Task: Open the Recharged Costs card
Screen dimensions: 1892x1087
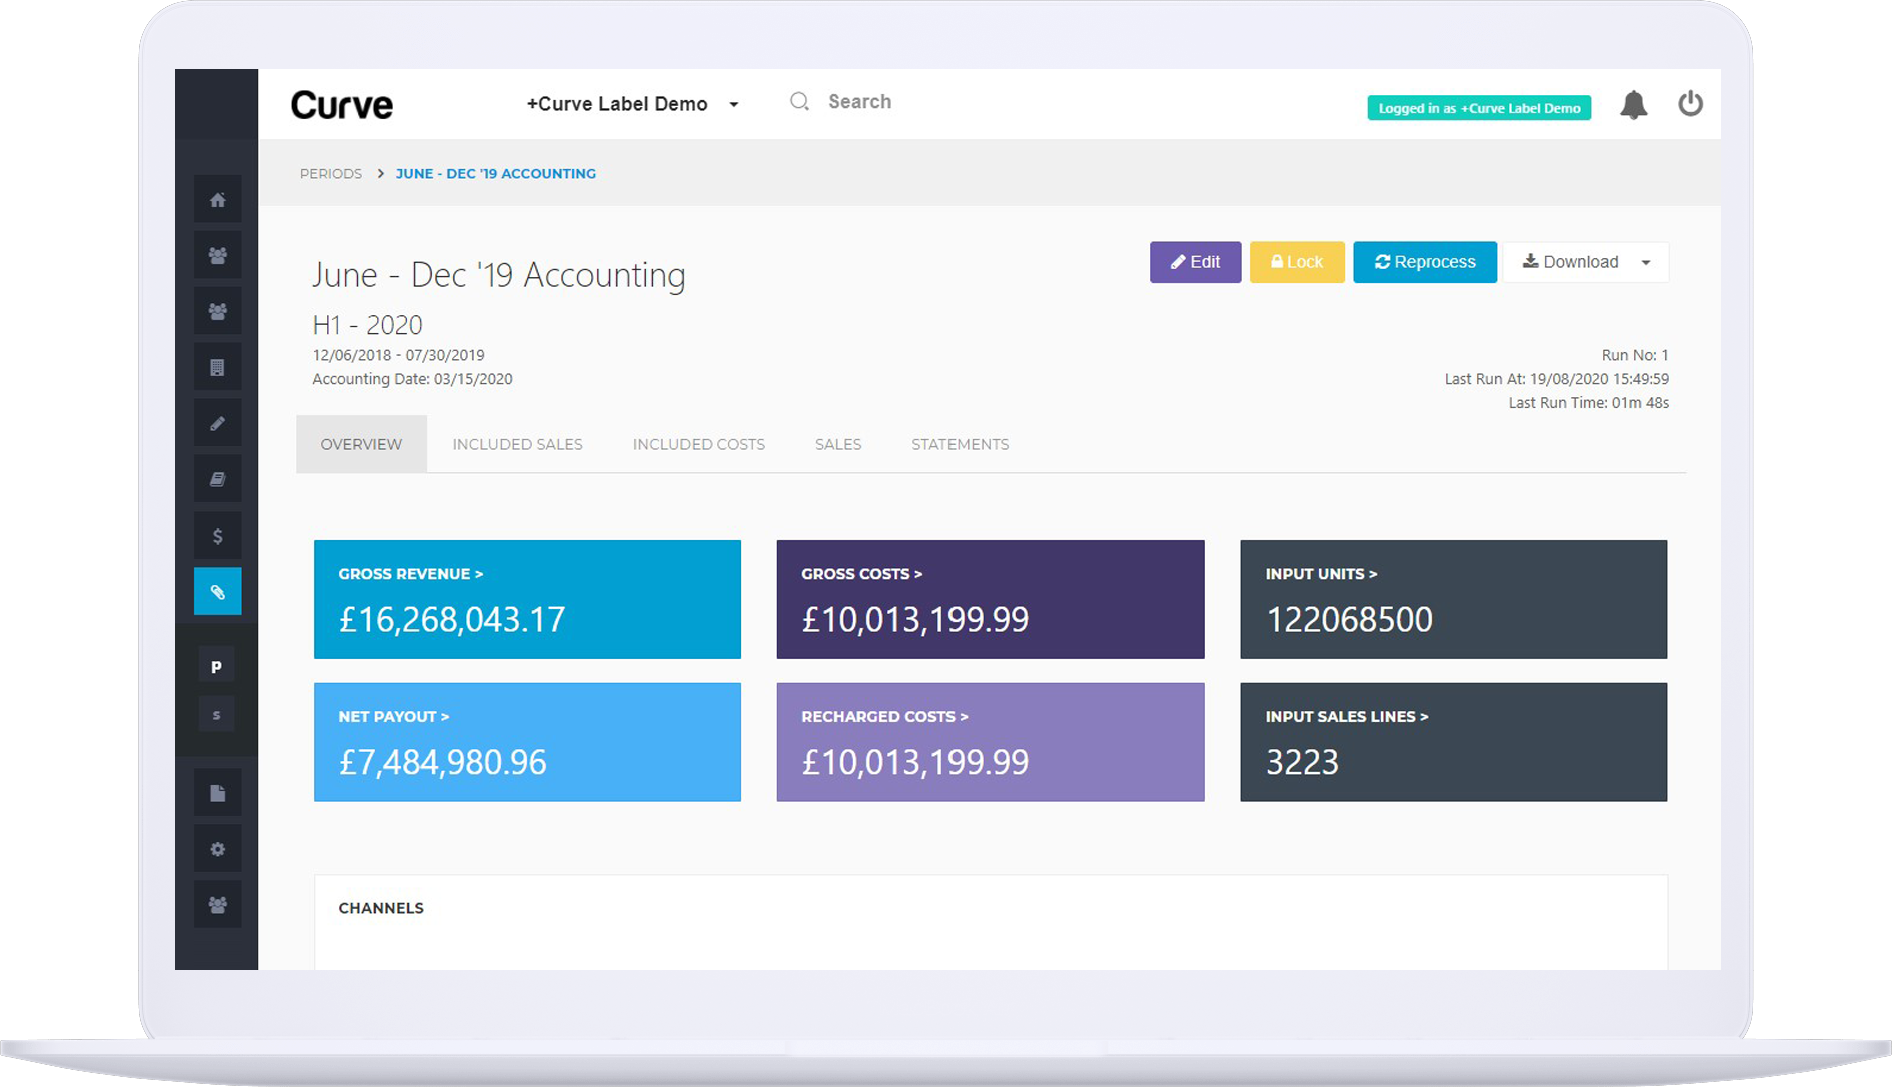Action: point(990,742)
